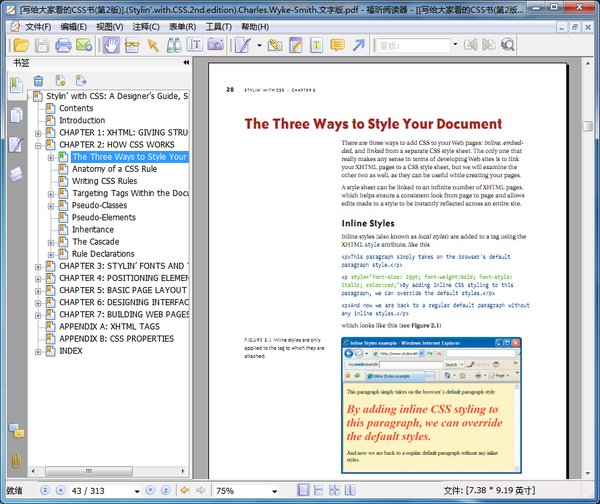Click the yellow comment note tool
The width and height of the screenshot is (600, 504).
338,46
